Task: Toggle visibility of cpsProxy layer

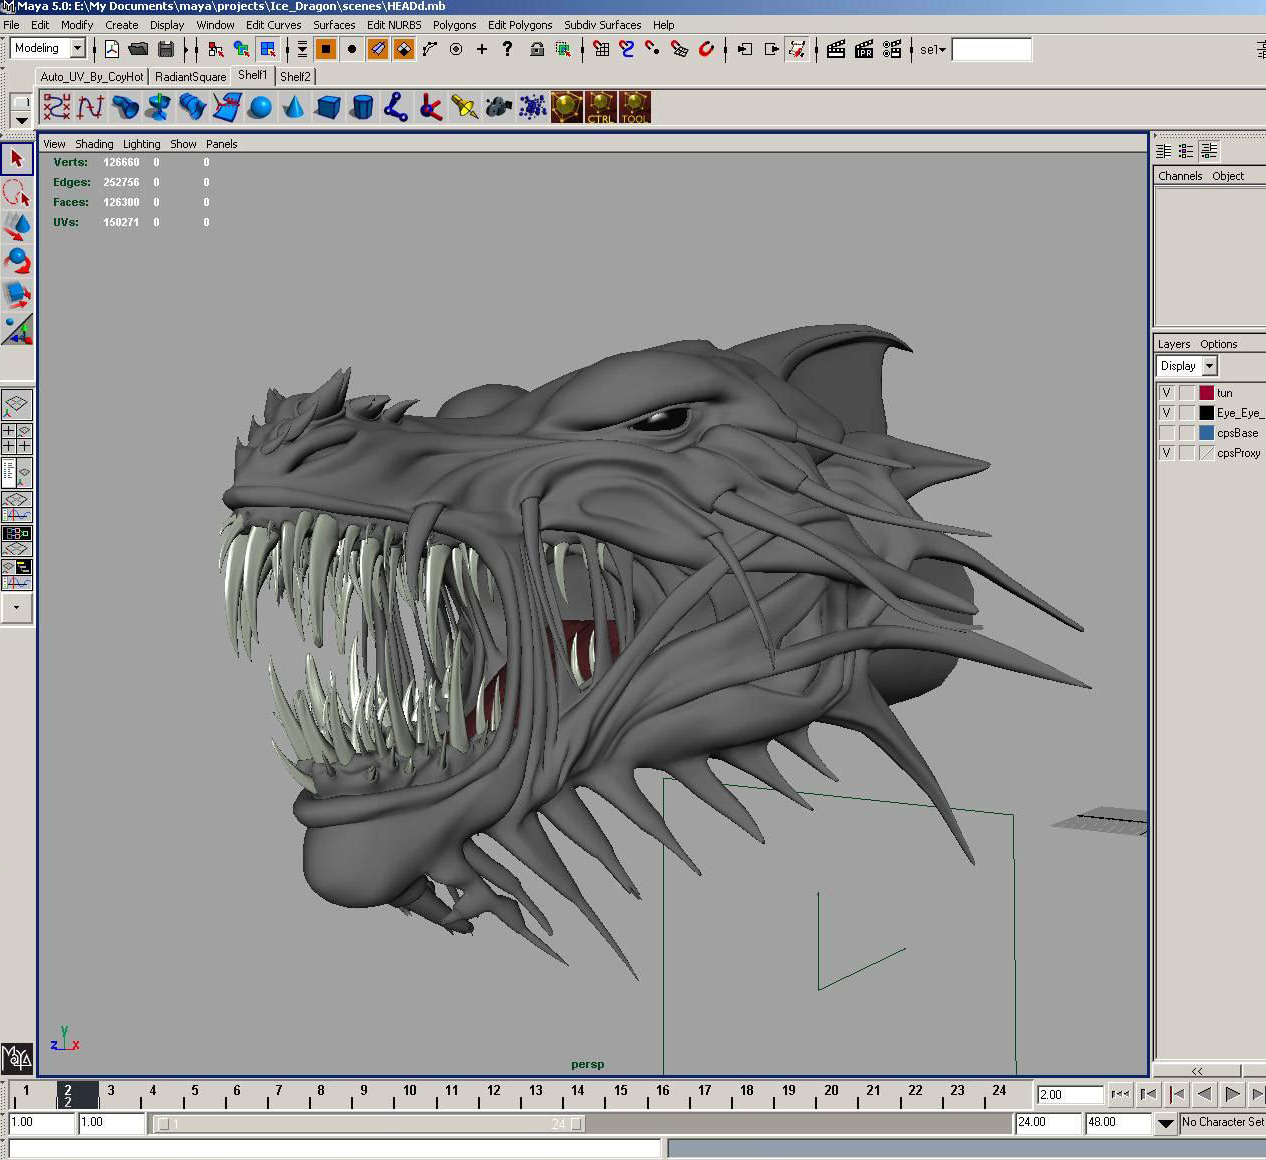Action: tap(1166, 453)
